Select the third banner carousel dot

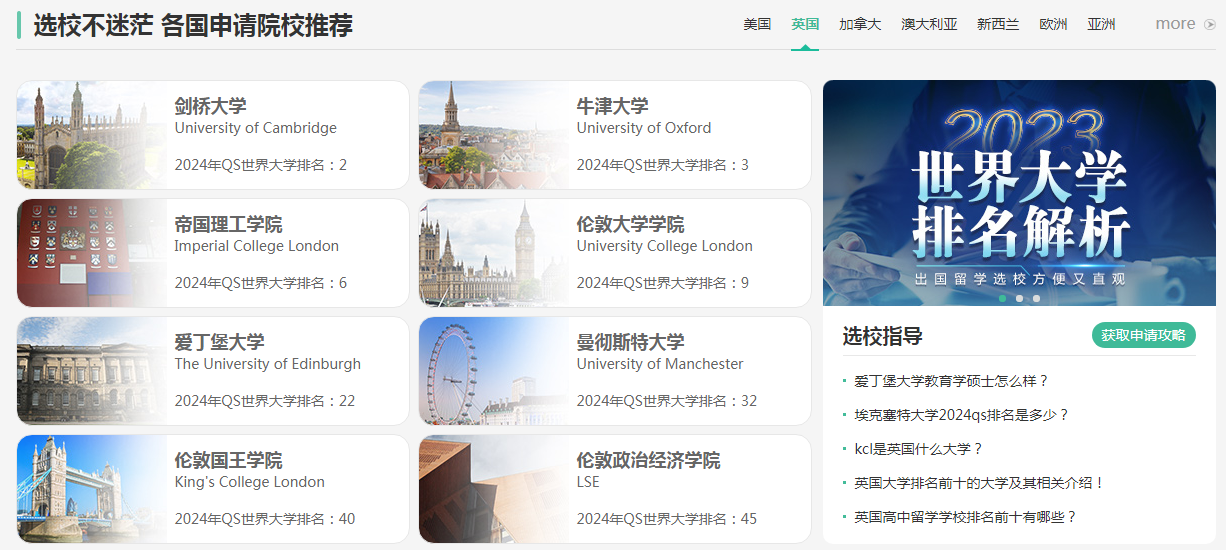pos(1036,298)
